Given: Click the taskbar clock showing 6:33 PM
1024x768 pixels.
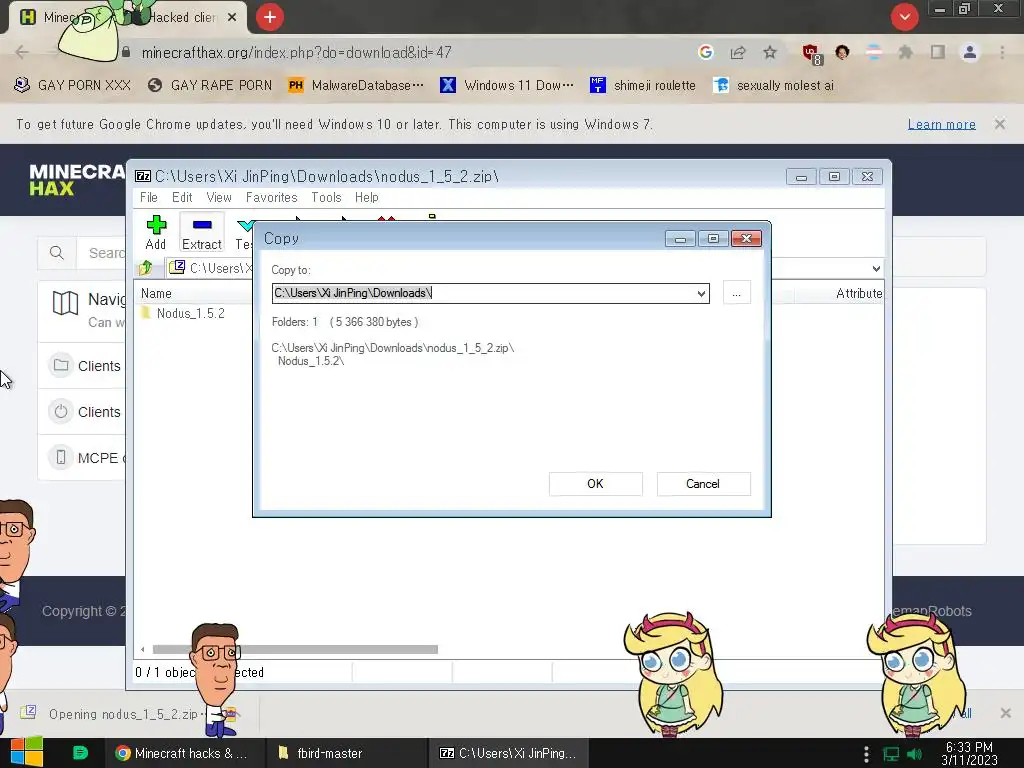Looking at the screenshot, I should click(969, 754).
